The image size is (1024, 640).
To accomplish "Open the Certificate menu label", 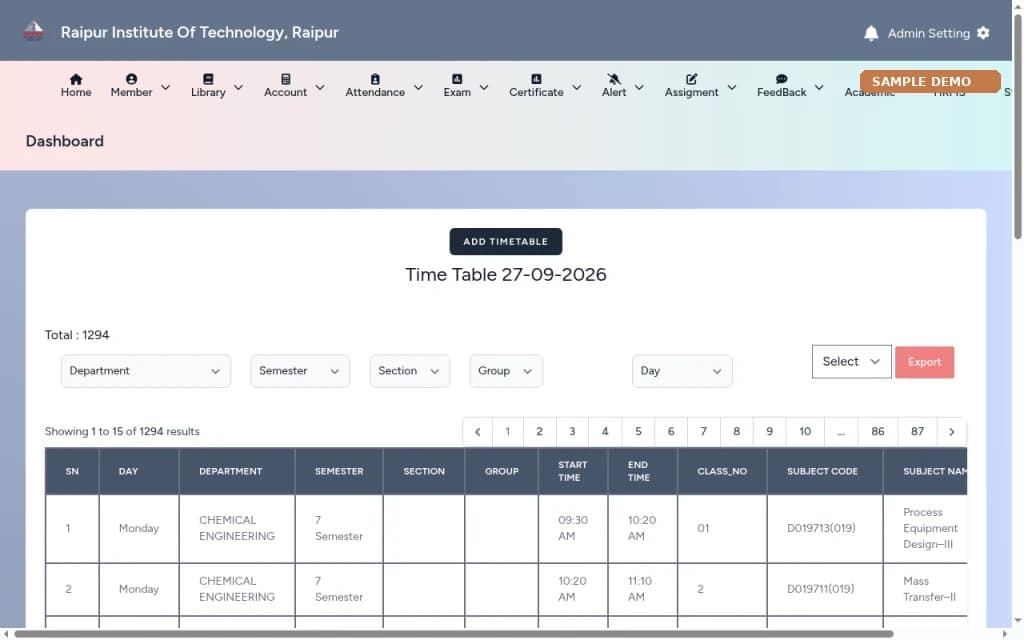I will coord(536,93).
